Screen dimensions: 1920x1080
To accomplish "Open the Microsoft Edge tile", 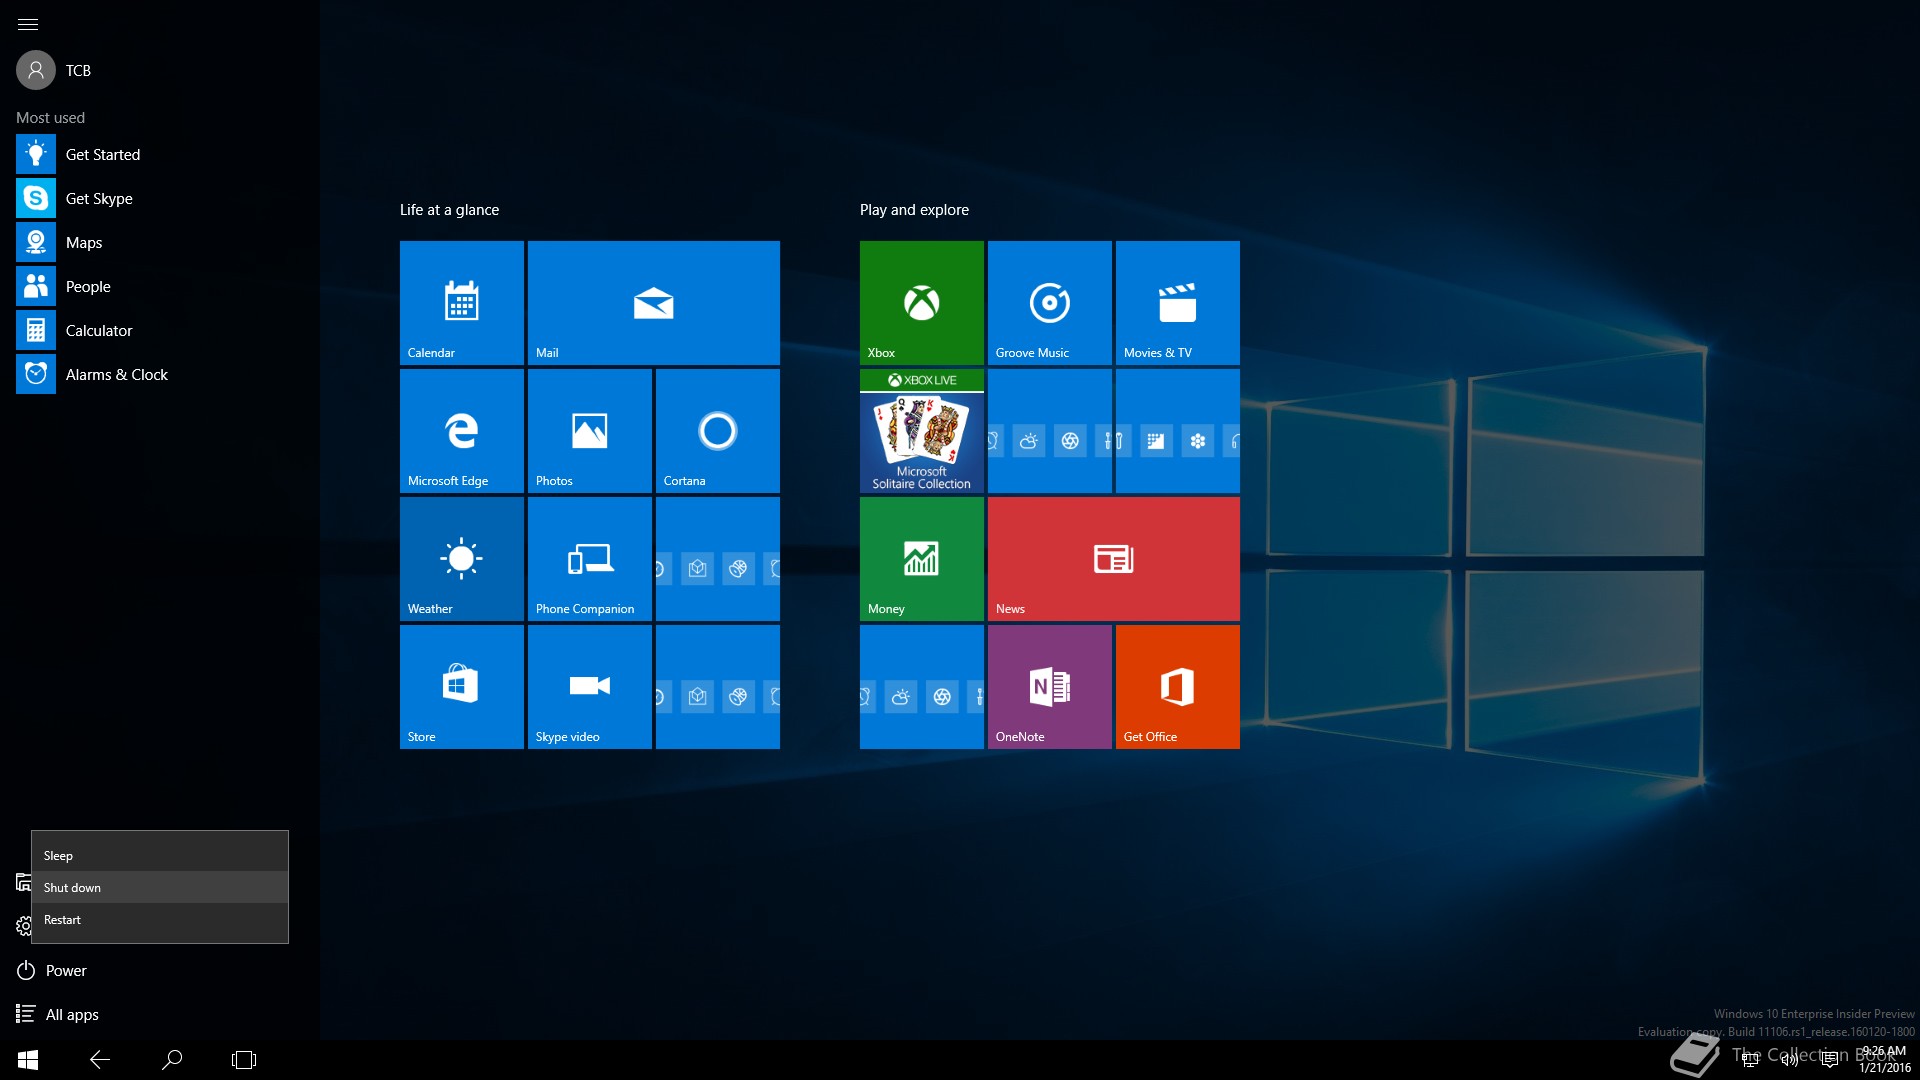I will pos(461,430).
